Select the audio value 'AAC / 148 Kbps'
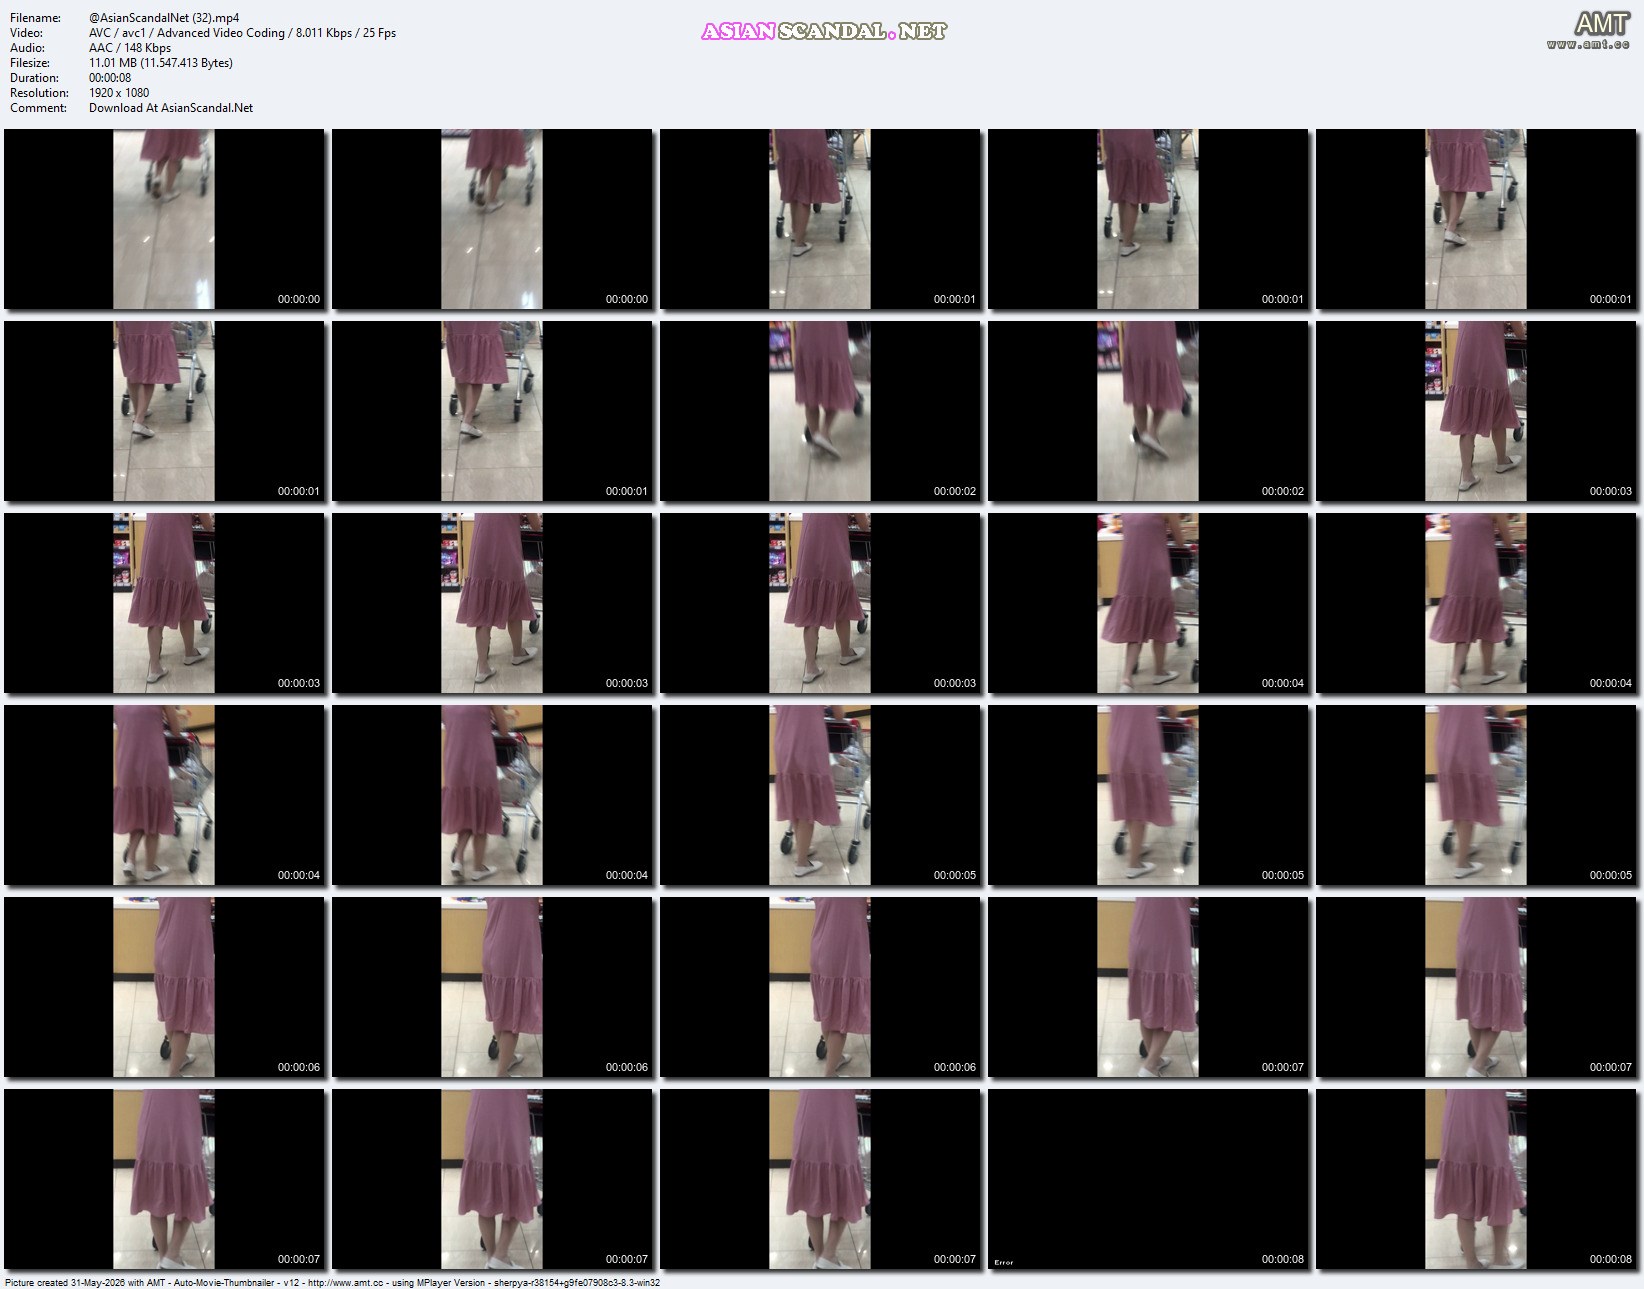The image size is (1644, 1289). point(130,48)
